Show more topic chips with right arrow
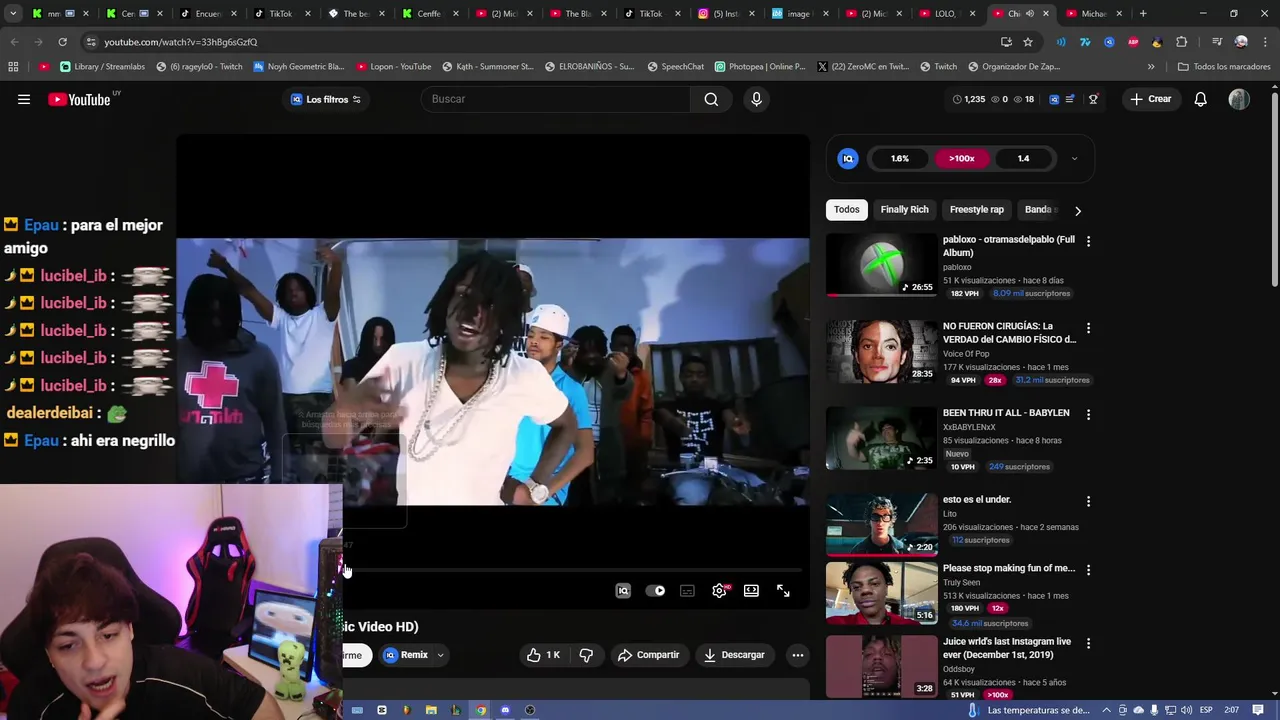Viewport: 1280px width, 720px height. click(x=1077, y=210)
